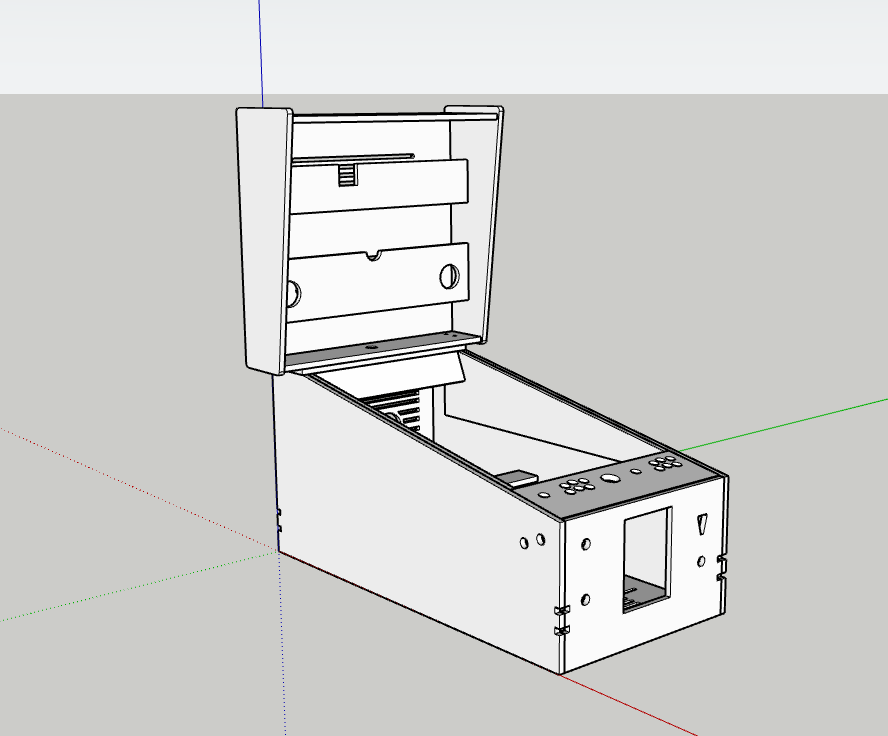Viewport: 888px width, 736px height.
Task: Click the small hole at control panel's left end
Action: [543, 494]
